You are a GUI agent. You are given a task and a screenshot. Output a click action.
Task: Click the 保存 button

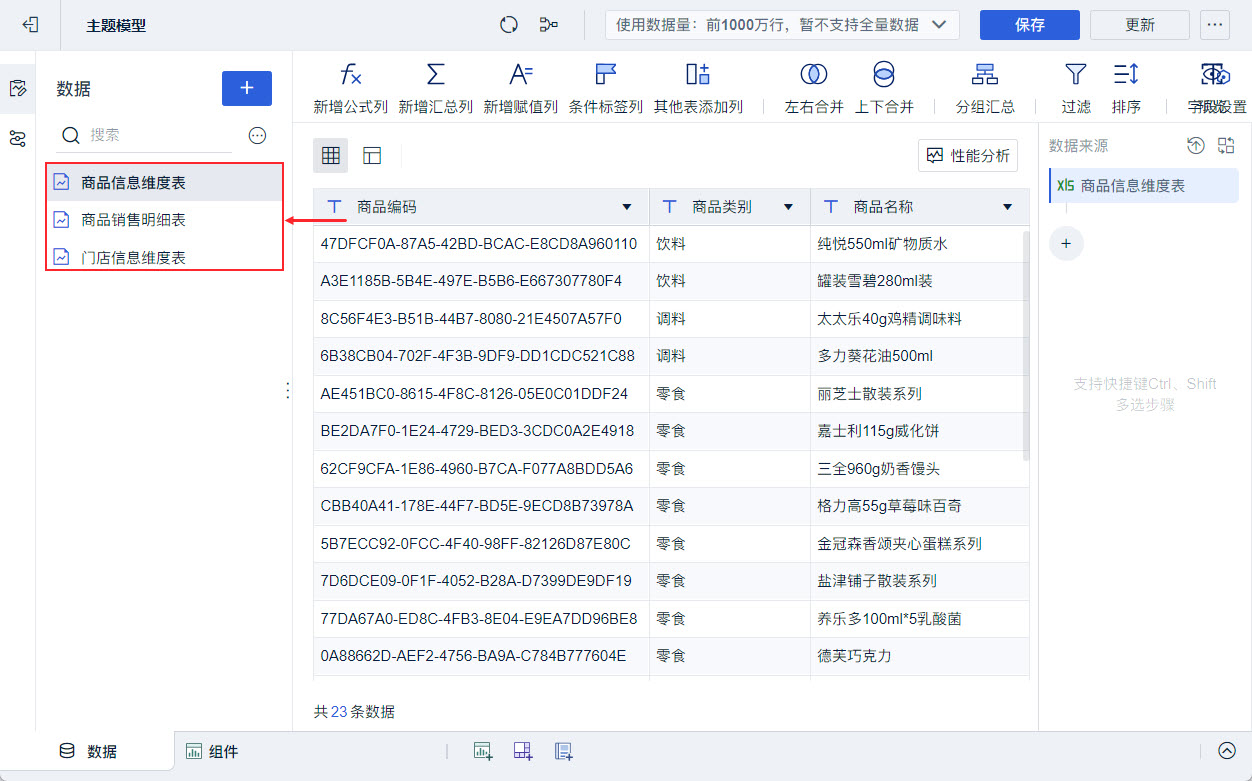pyautogui.click(x=1030, y=25)
